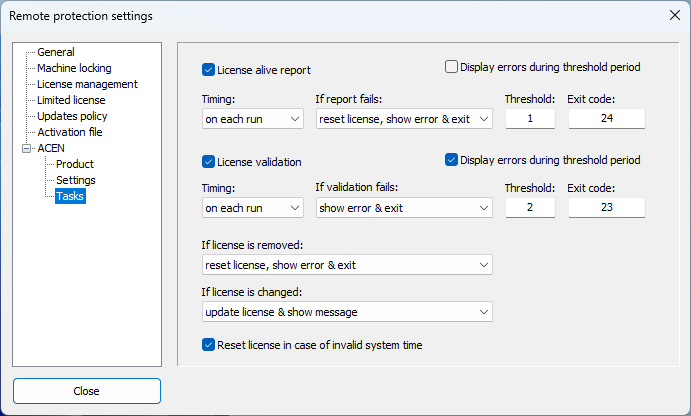Select the Tasks tree item
This screenshot has height=416, width=691.
pyautogui.click(x=70, y=196)
